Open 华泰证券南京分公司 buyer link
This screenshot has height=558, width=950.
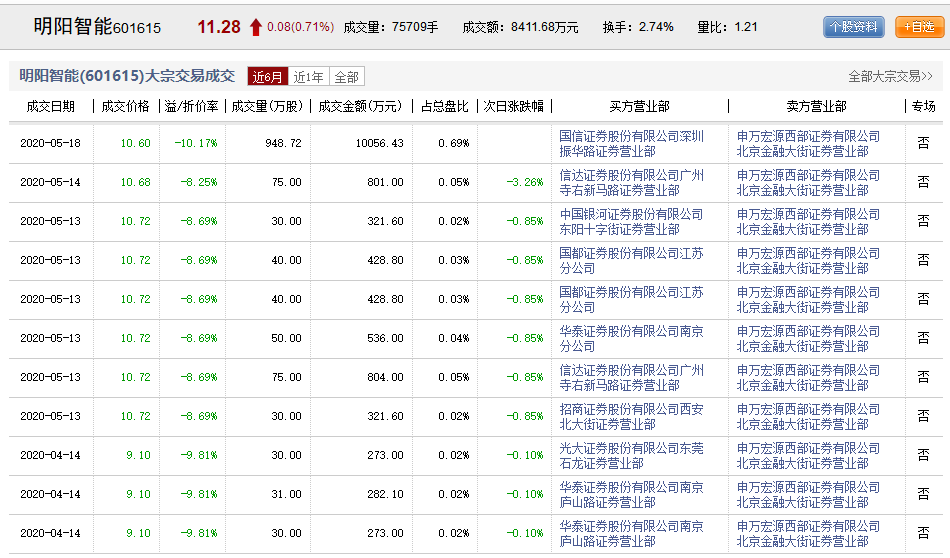[x=631, y=339]
